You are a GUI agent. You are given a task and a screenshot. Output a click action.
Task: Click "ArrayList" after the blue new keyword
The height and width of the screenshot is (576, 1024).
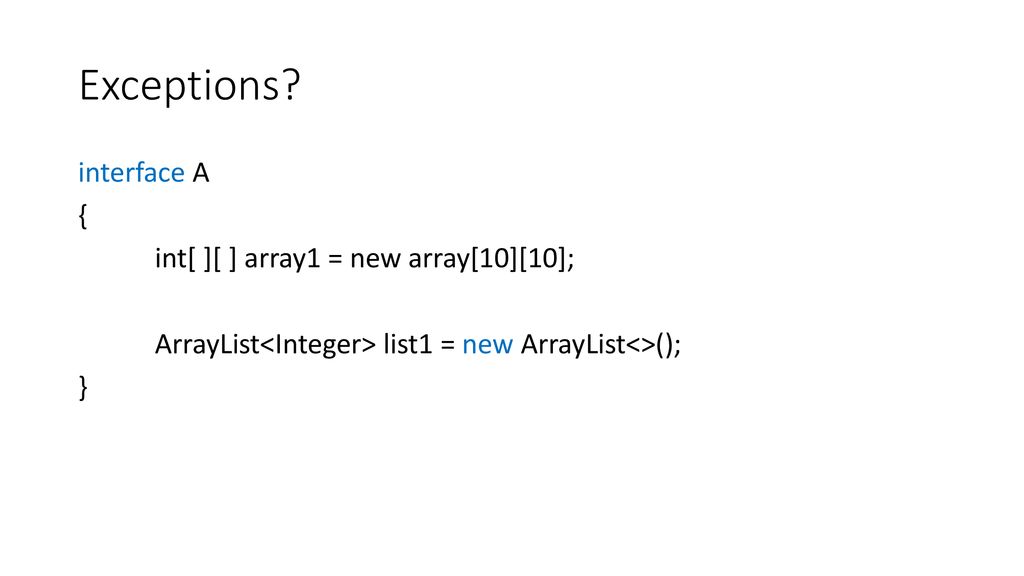point(573,345)
